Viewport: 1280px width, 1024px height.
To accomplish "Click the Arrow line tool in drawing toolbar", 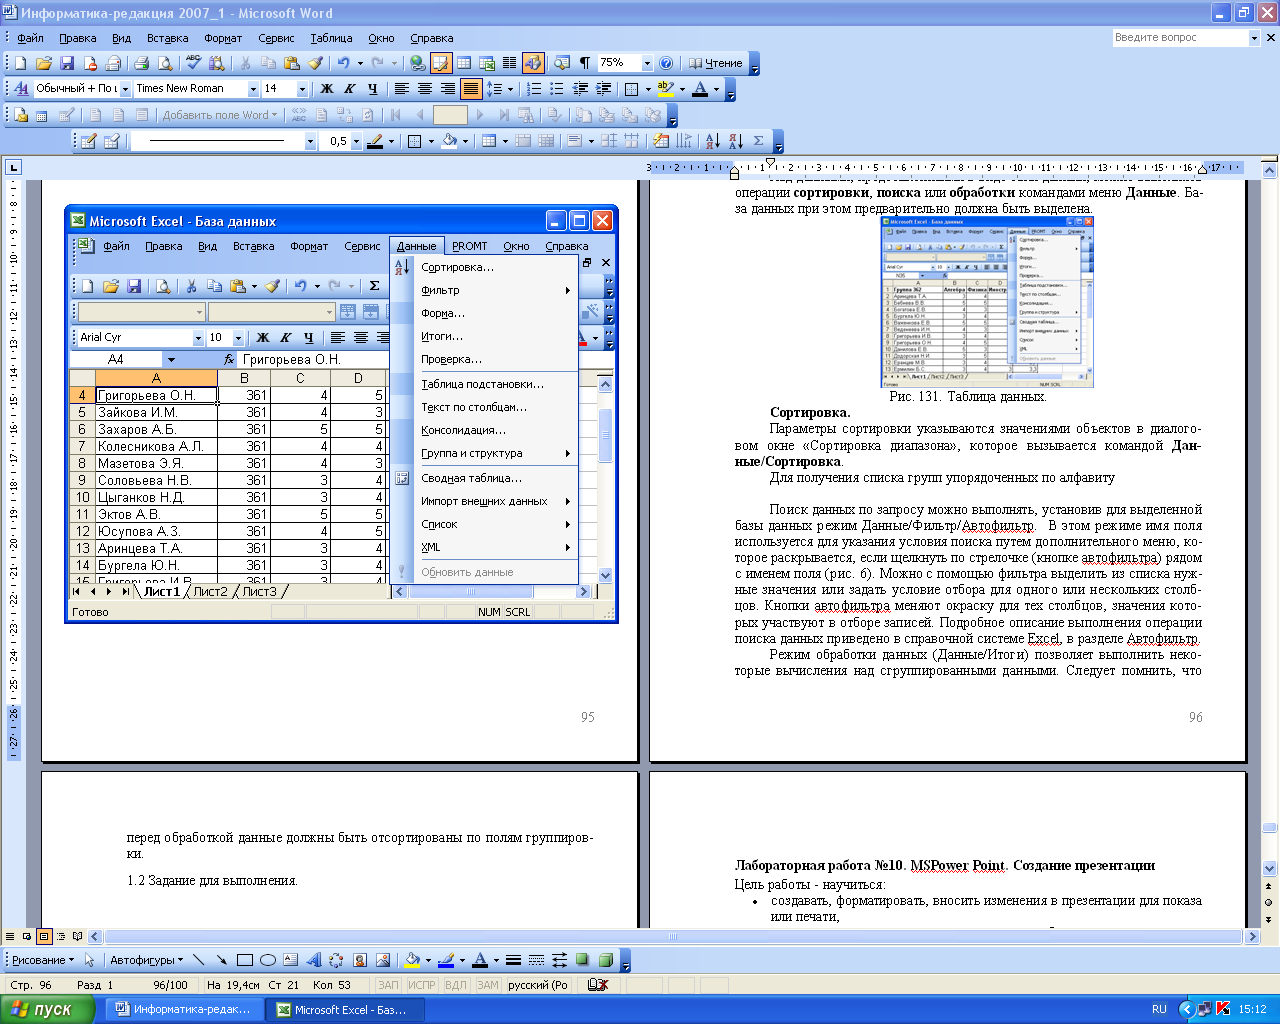I will (222, 960).
